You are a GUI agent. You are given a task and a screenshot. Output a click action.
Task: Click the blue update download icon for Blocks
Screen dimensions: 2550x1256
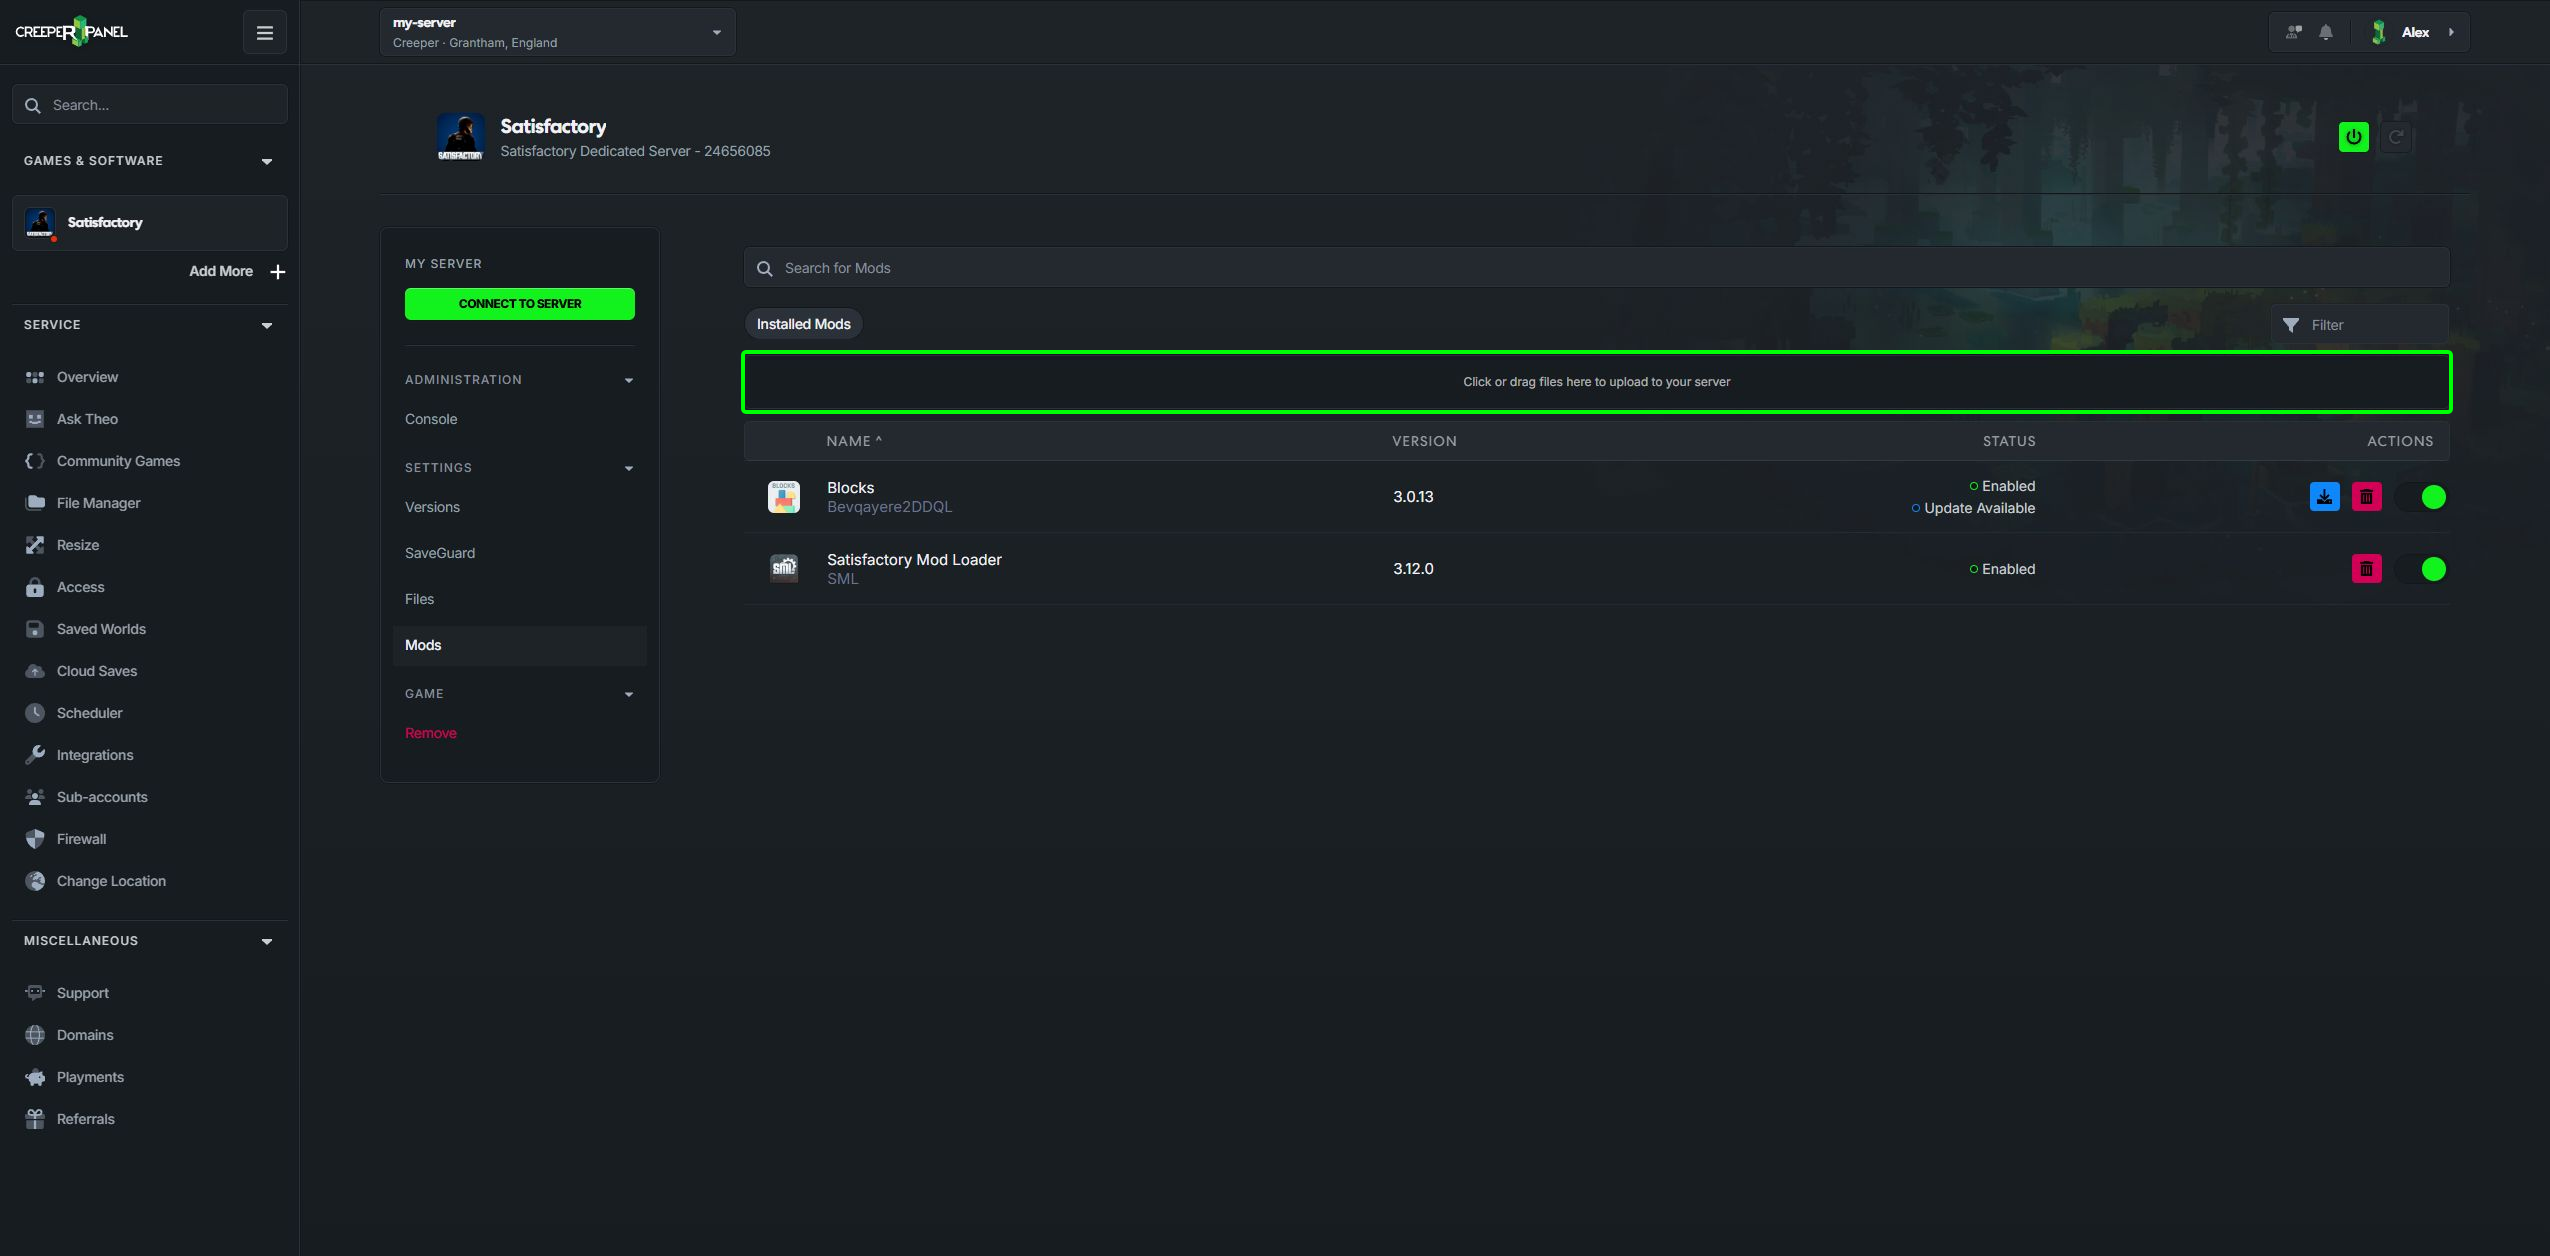click(x=2324, y=497)
